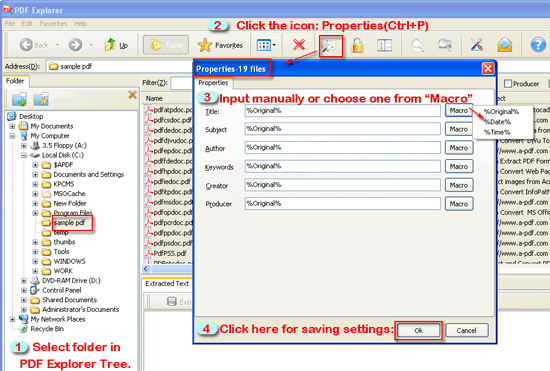Click the Title input field

(342, 110)
